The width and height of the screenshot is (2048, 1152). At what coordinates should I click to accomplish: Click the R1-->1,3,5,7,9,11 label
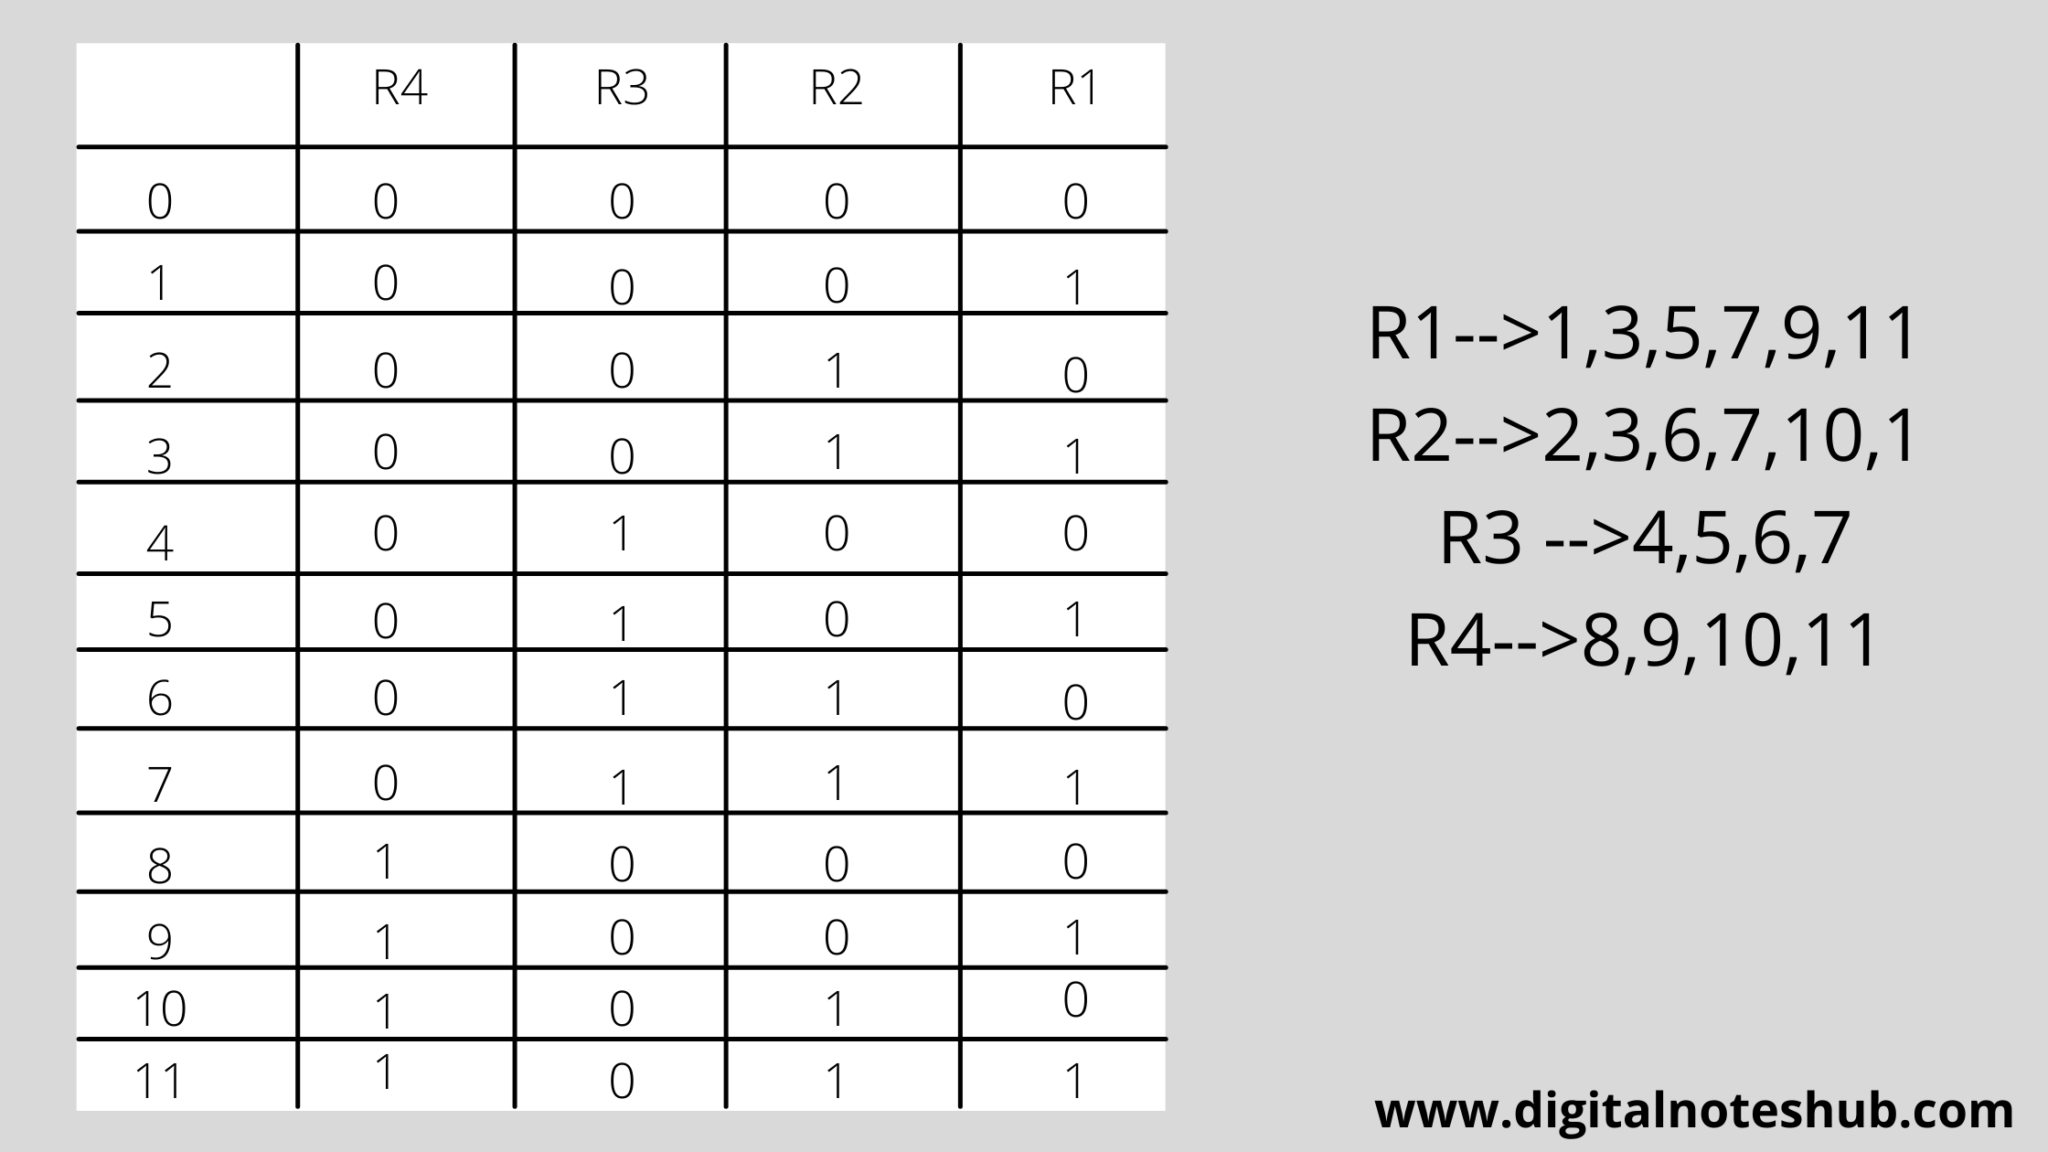1619,329
